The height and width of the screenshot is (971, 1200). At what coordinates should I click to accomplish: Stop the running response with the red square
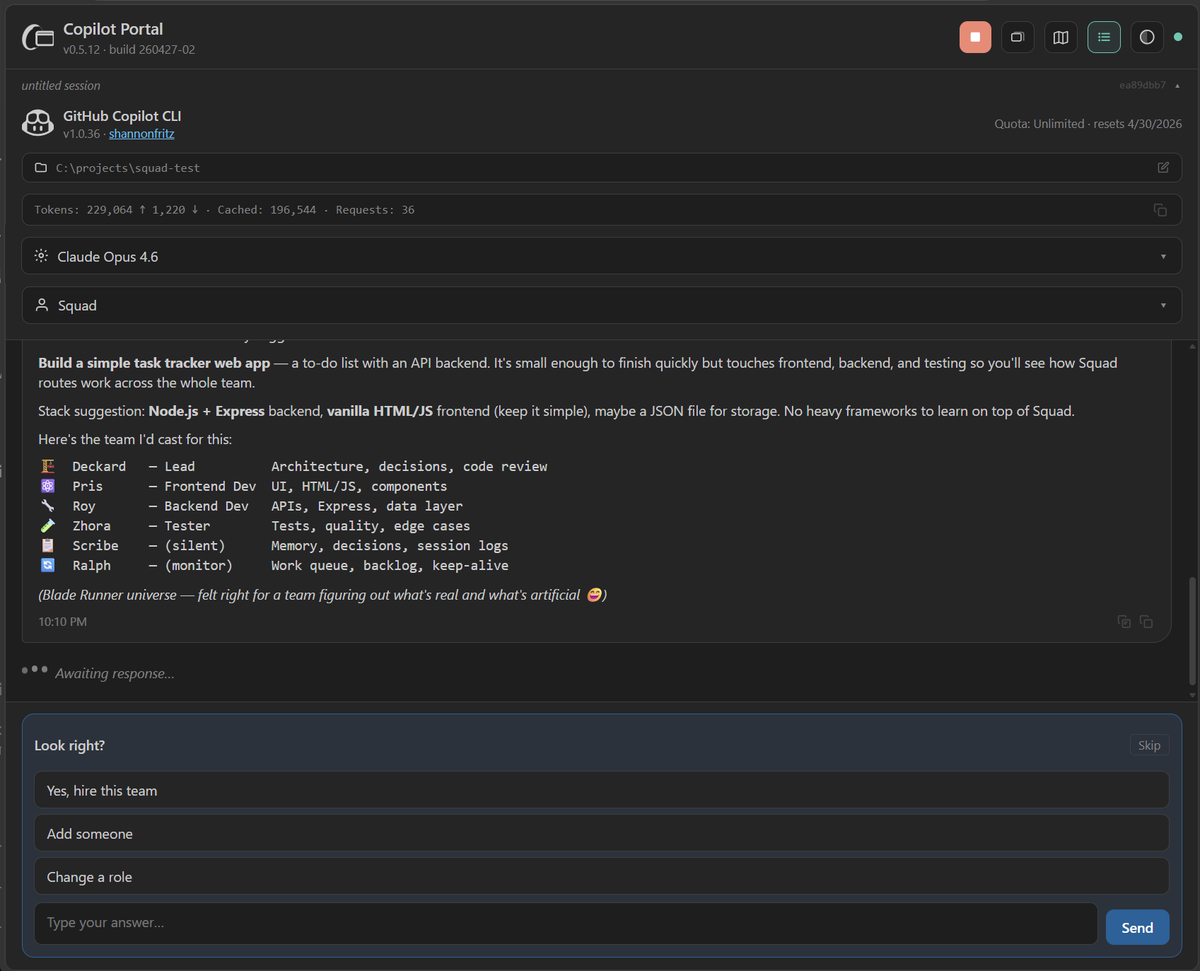(975, 37)
